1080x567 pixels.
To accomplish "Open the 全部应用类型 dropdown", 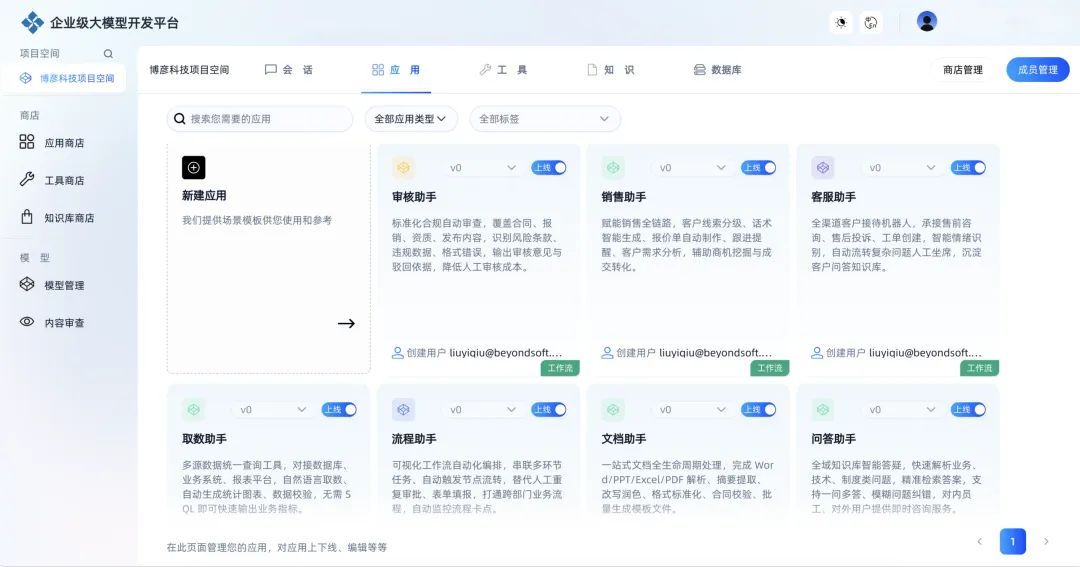I will [x=411, y=118].
